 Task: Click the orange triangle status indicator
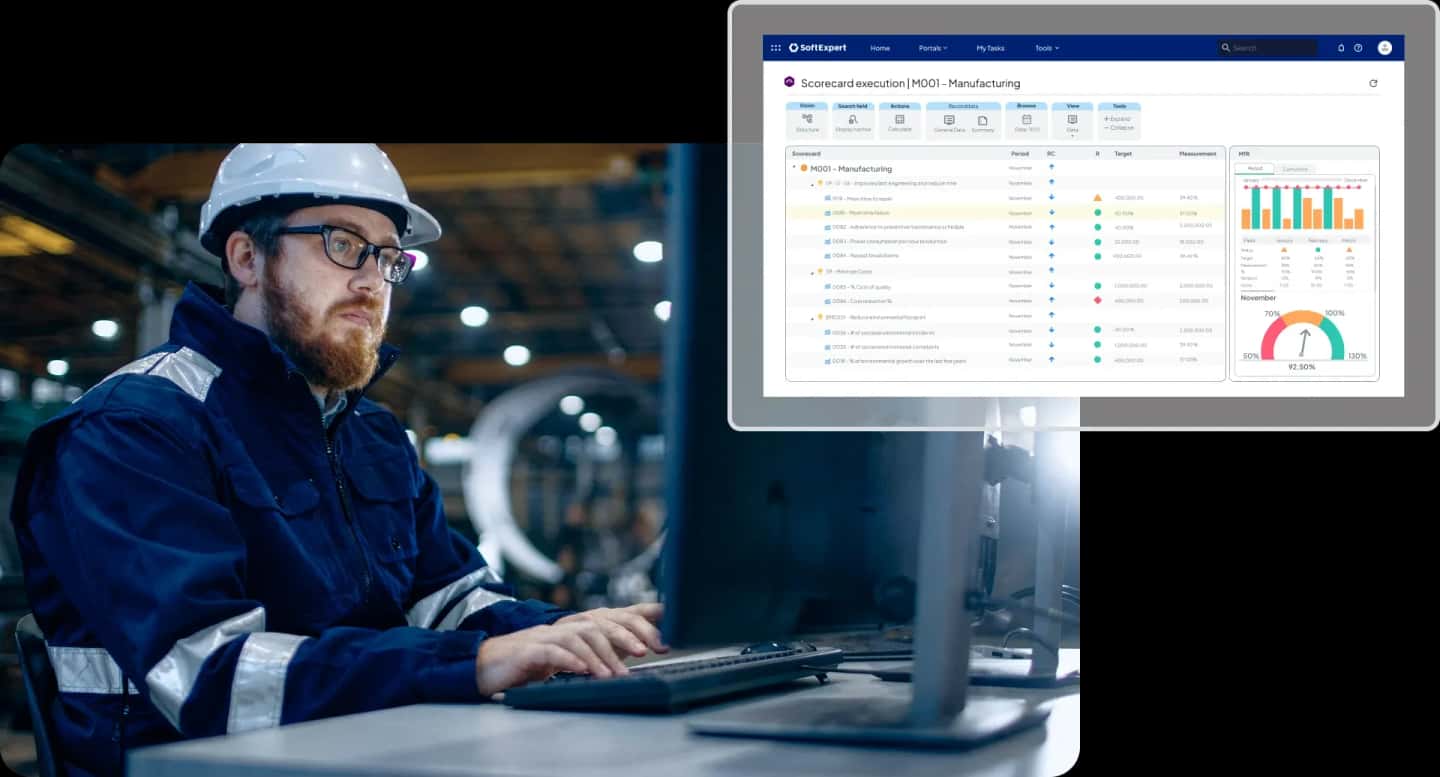pyautogui.click(x=1098, y=198)
